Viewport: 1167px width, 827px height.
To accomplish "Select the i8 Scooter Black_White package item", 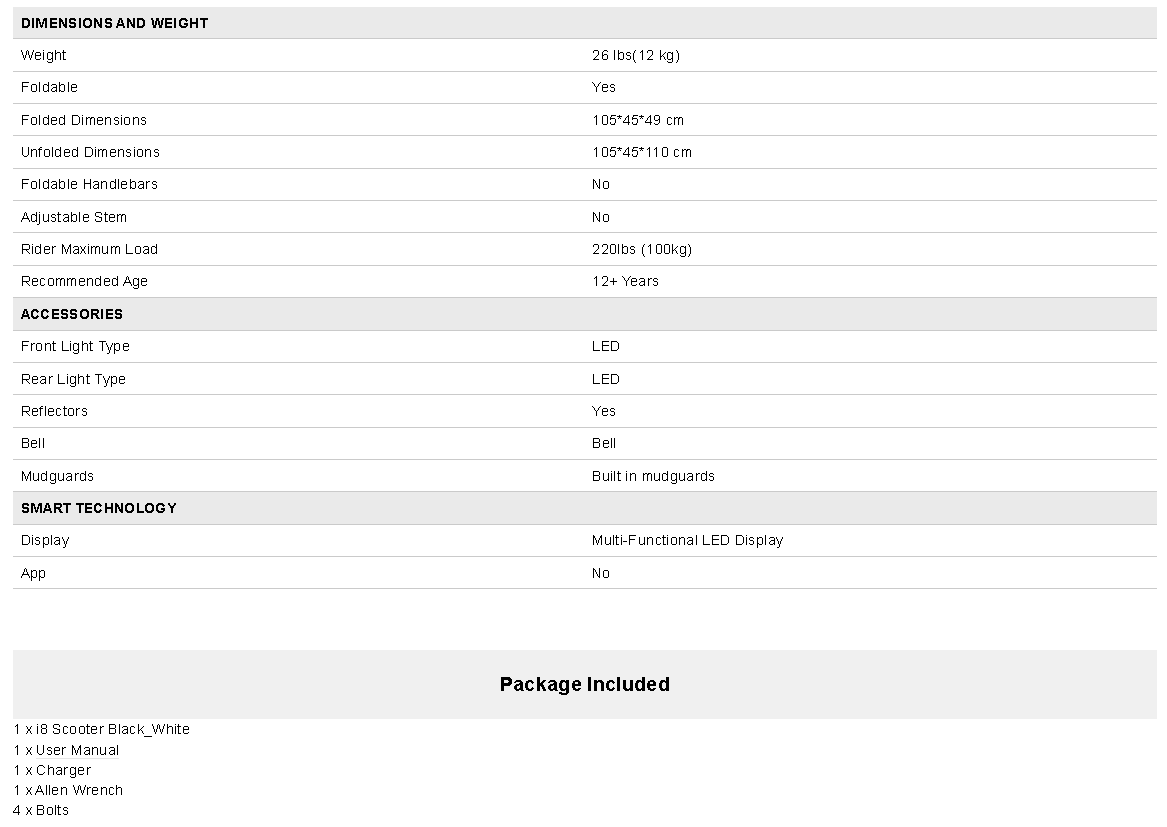I will click(x=101, y=729).
